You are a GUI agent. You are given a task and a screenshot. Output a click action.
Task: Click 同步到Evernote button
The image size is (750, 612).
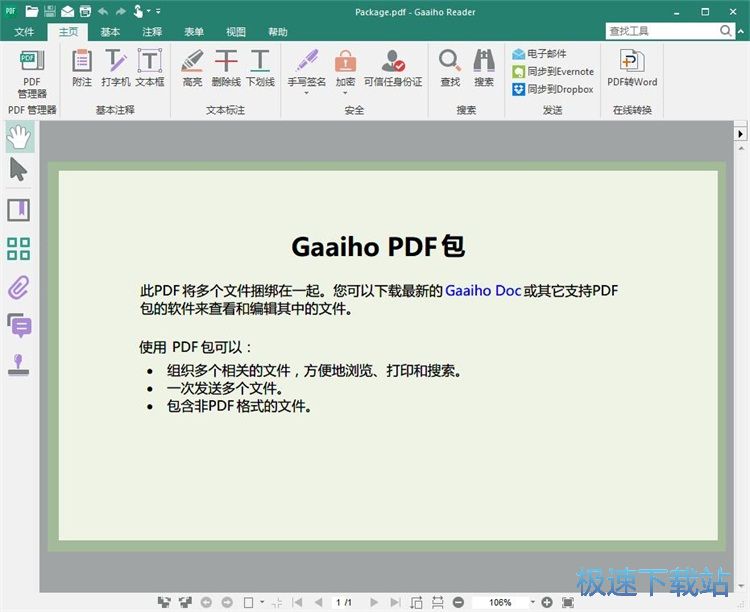tap(553, 71)
